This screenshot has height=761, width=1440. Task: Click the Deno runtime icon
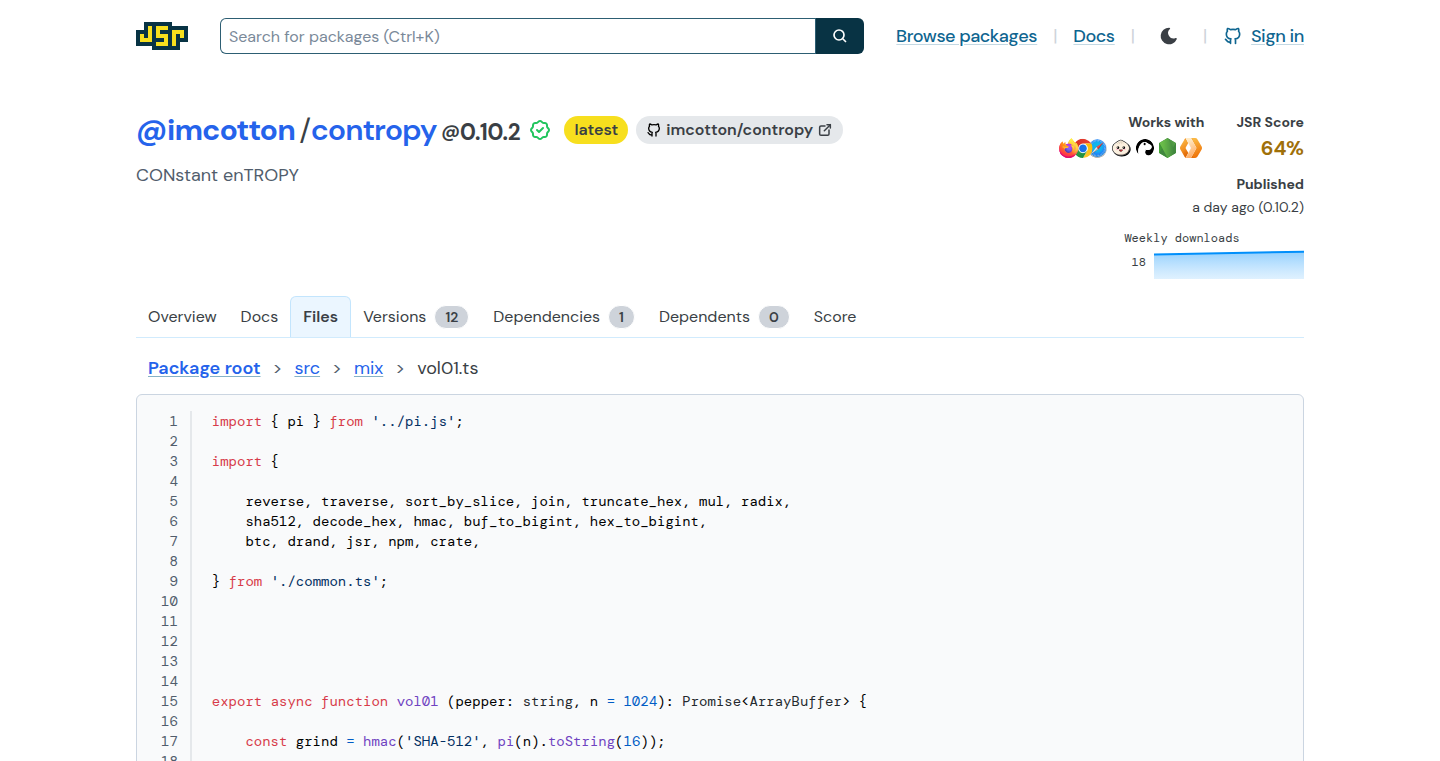pyautogui.click(x=1145, y=148)
